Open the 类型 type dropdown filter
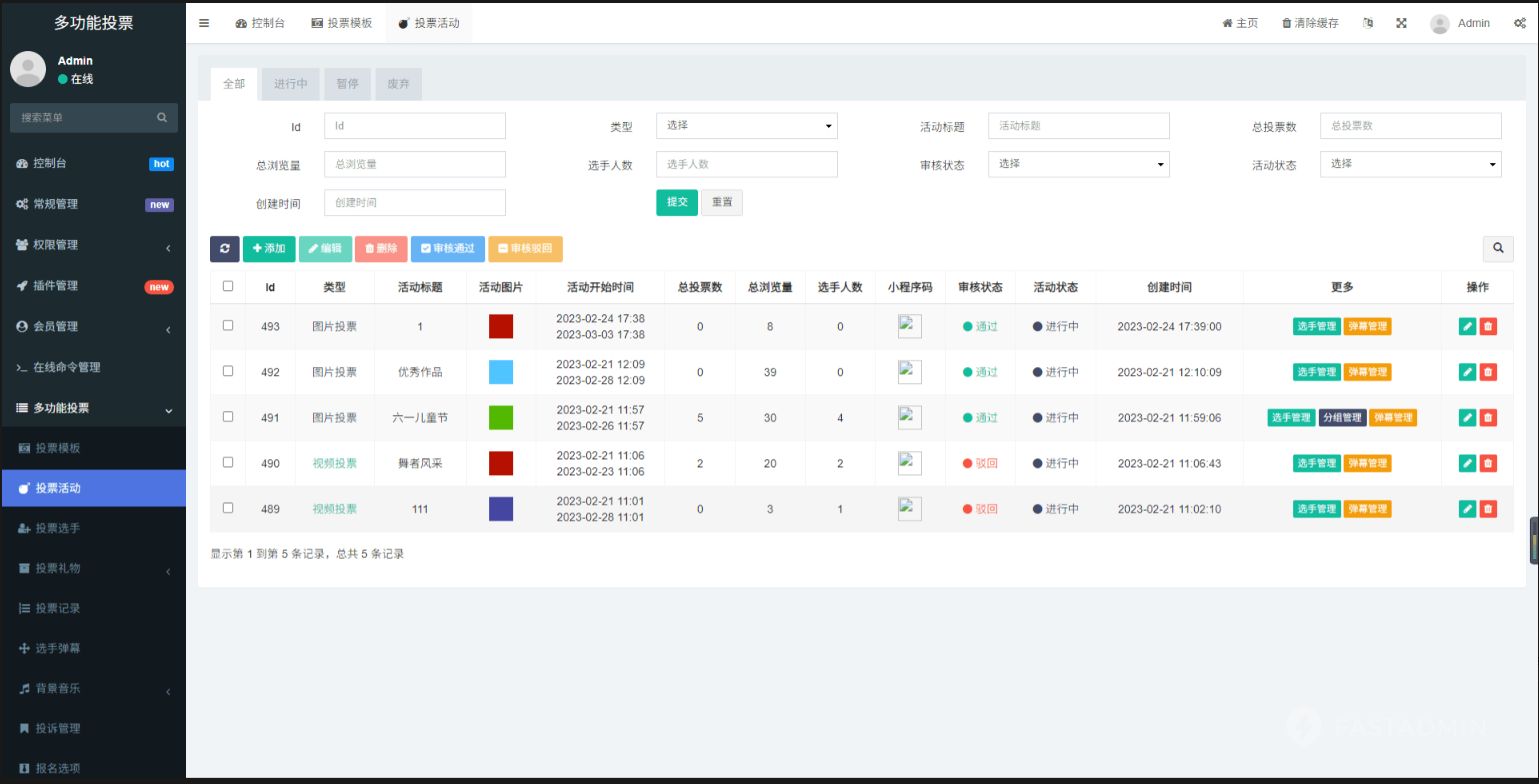The height and width of the screenshot is (784, 1539). point(746,126)
